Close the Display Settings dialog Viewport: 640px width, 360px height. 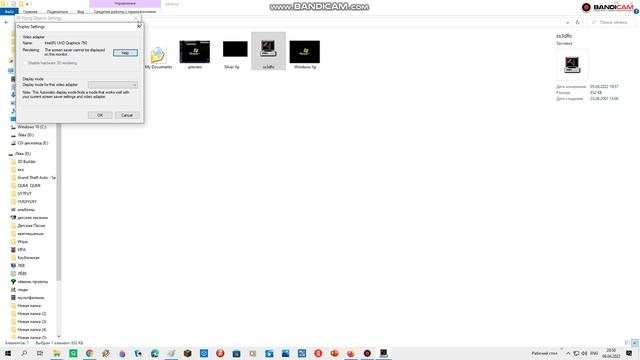click(139, 26)
